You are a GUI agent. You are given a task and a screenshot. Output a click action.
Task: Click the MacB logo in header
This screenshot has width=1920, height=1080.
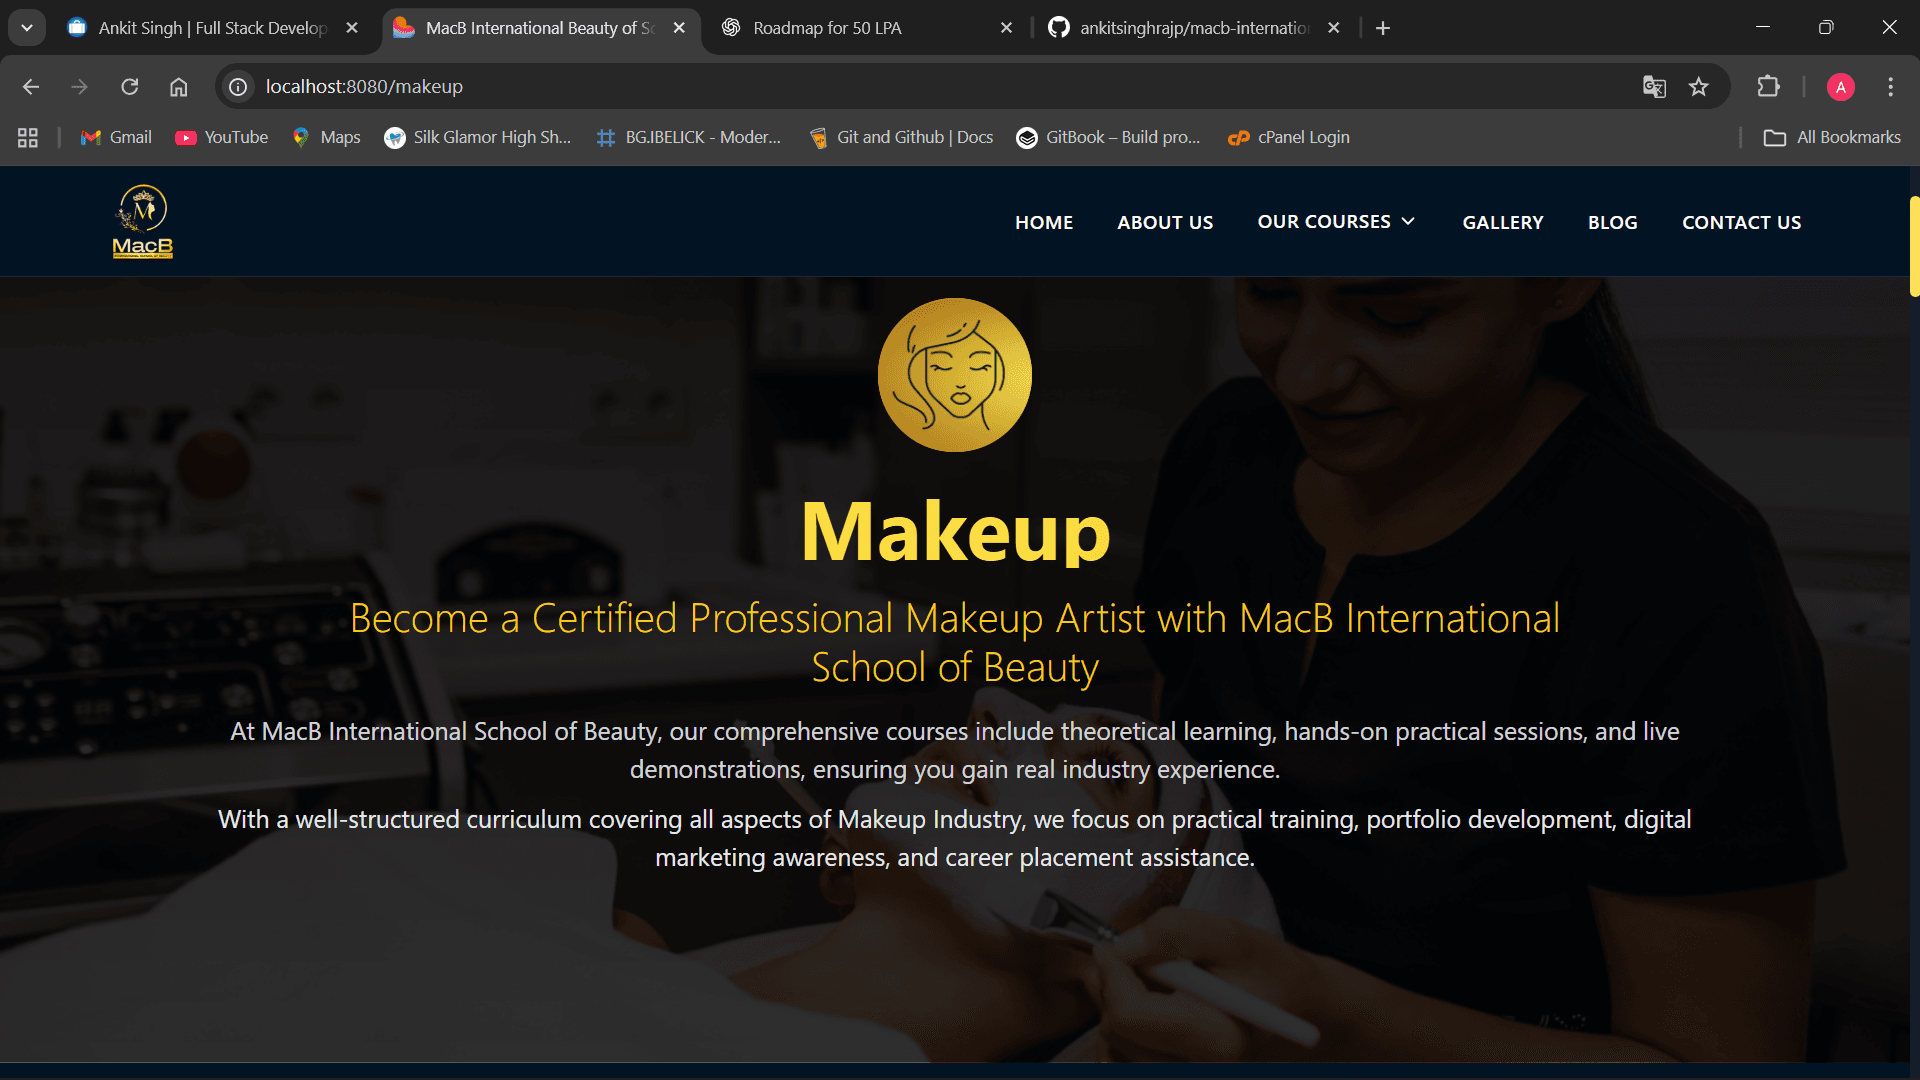[x=143, y=222]
